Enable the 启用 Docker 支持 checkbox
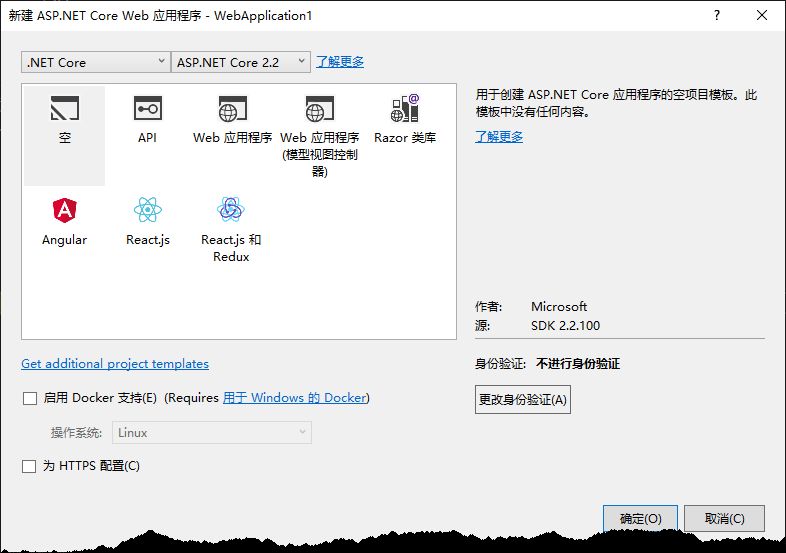Screen dimensions: 786x553 click(30, 399)
